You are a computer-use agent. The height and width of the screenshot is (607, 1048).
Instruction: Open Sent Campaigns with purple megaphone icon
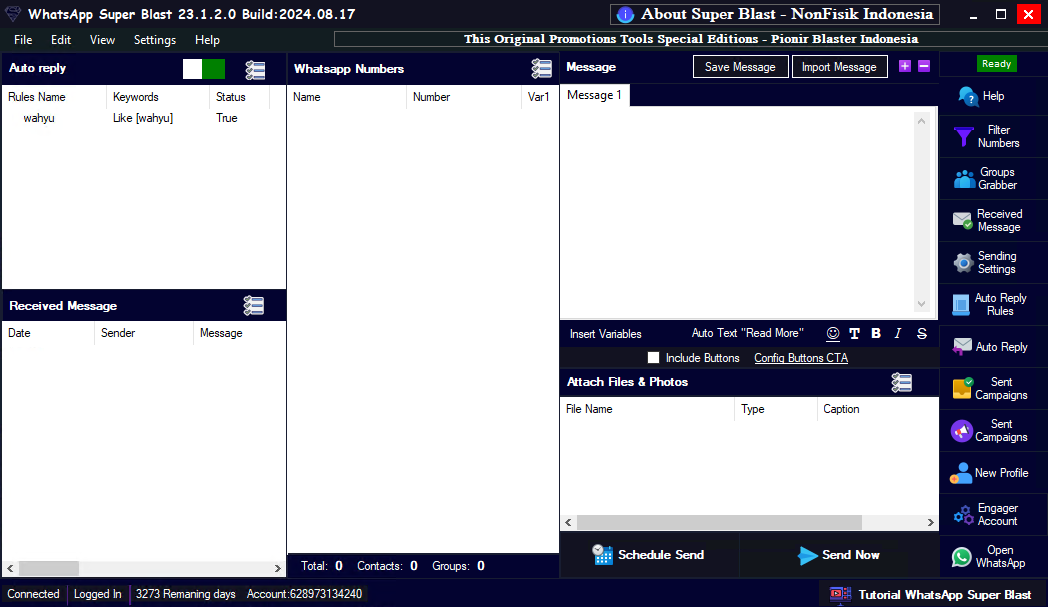[x=993, y=431]
